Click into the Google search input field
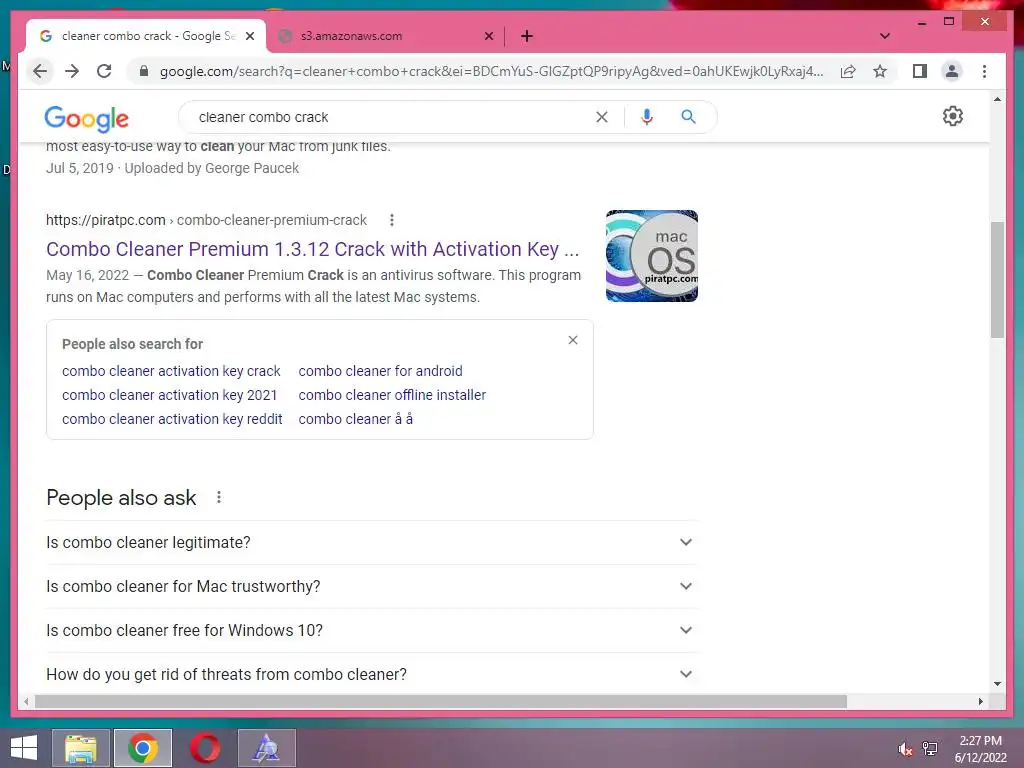This screenshot has width=1024, height=768. (x=392, y=117)
